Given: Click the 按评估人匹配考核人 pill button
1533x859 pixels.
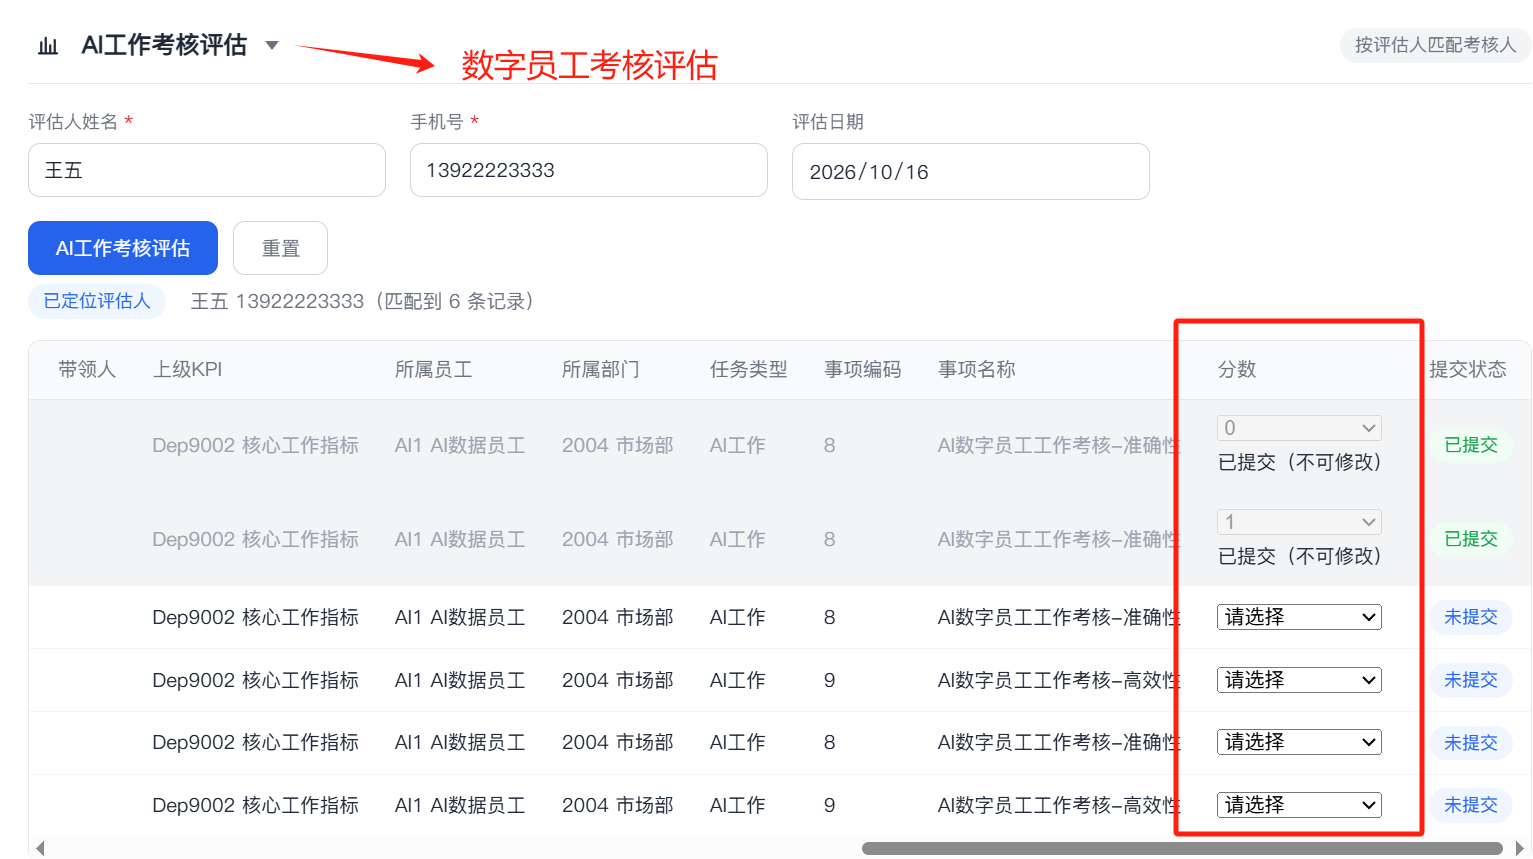Looking at the screenshot, I should [x=1435, y=45].
